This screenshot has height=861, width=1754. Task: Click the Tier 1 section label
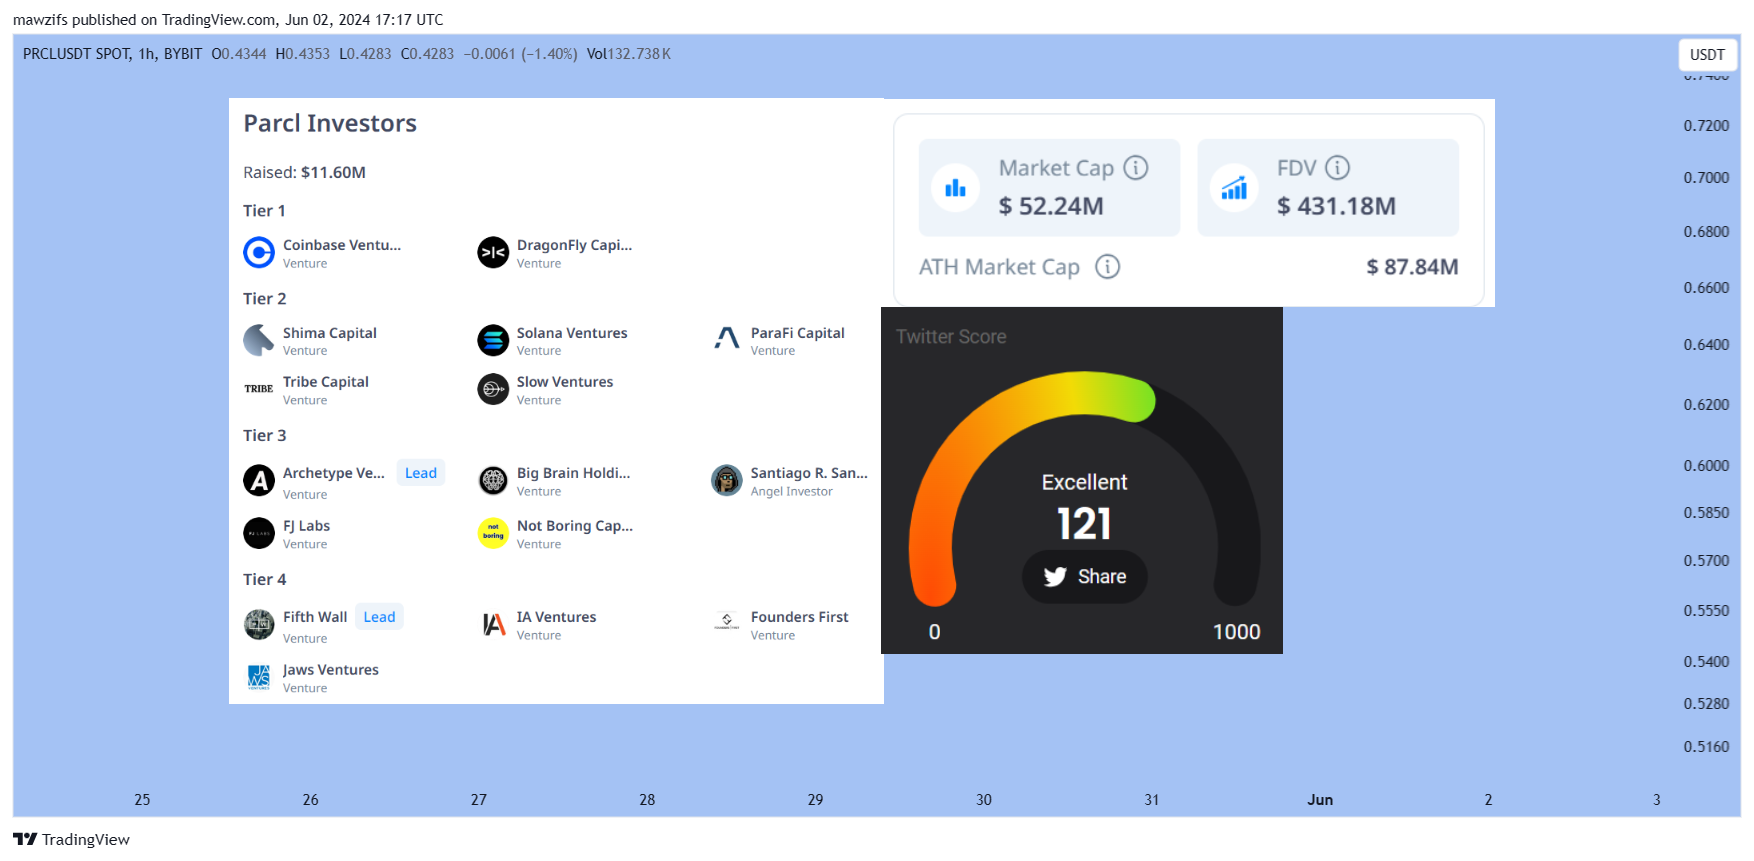click(x=264, y=211)
